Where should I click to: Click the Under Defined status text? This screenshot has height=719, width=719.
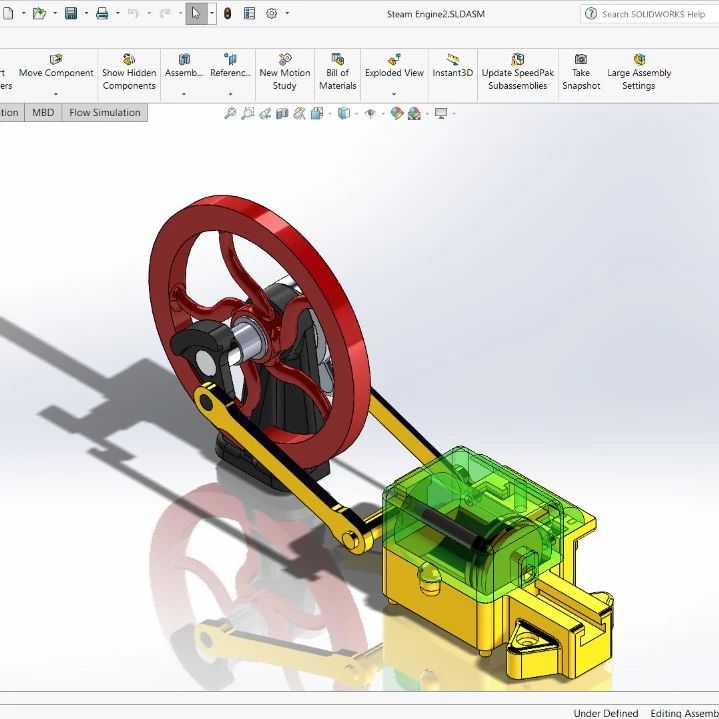[x=606, y=713]
